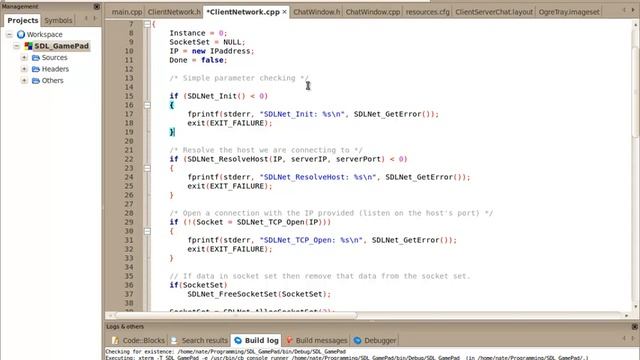Collapse code fold at line 16
The image size is (640, 360).
coord(147,105)
